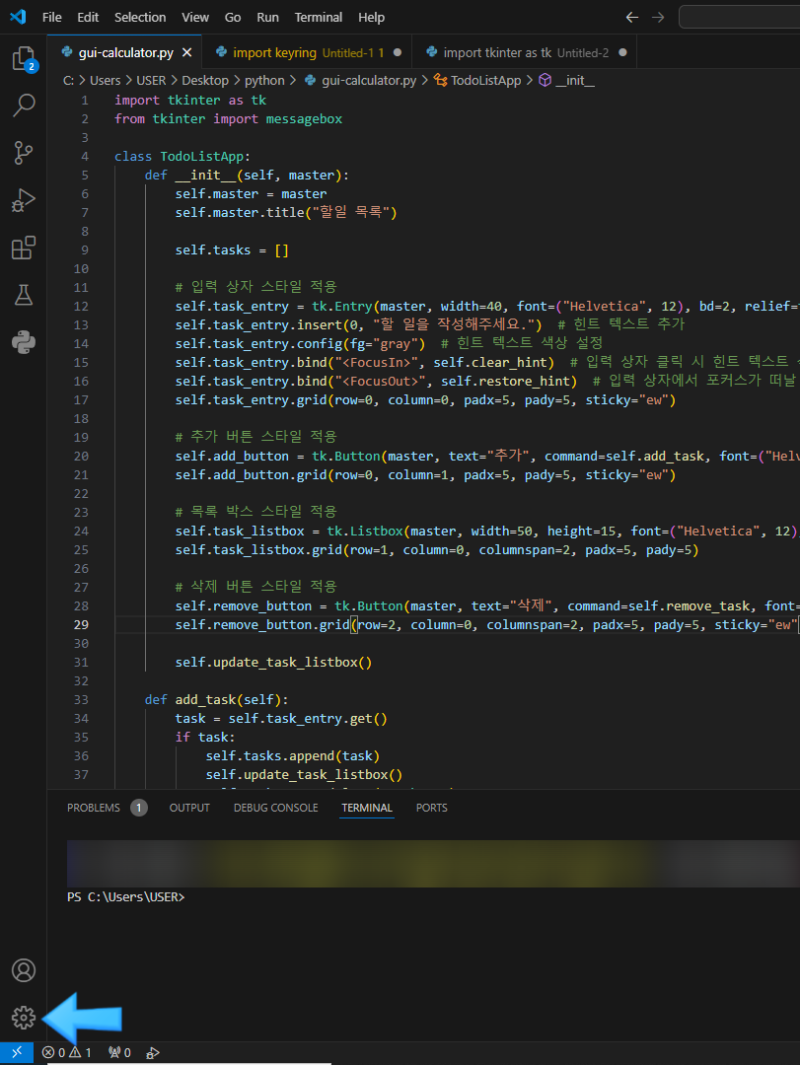
Task: Toggle the PROBLEMS panel showing 1 issue
Action: click(x=106, y=807)
